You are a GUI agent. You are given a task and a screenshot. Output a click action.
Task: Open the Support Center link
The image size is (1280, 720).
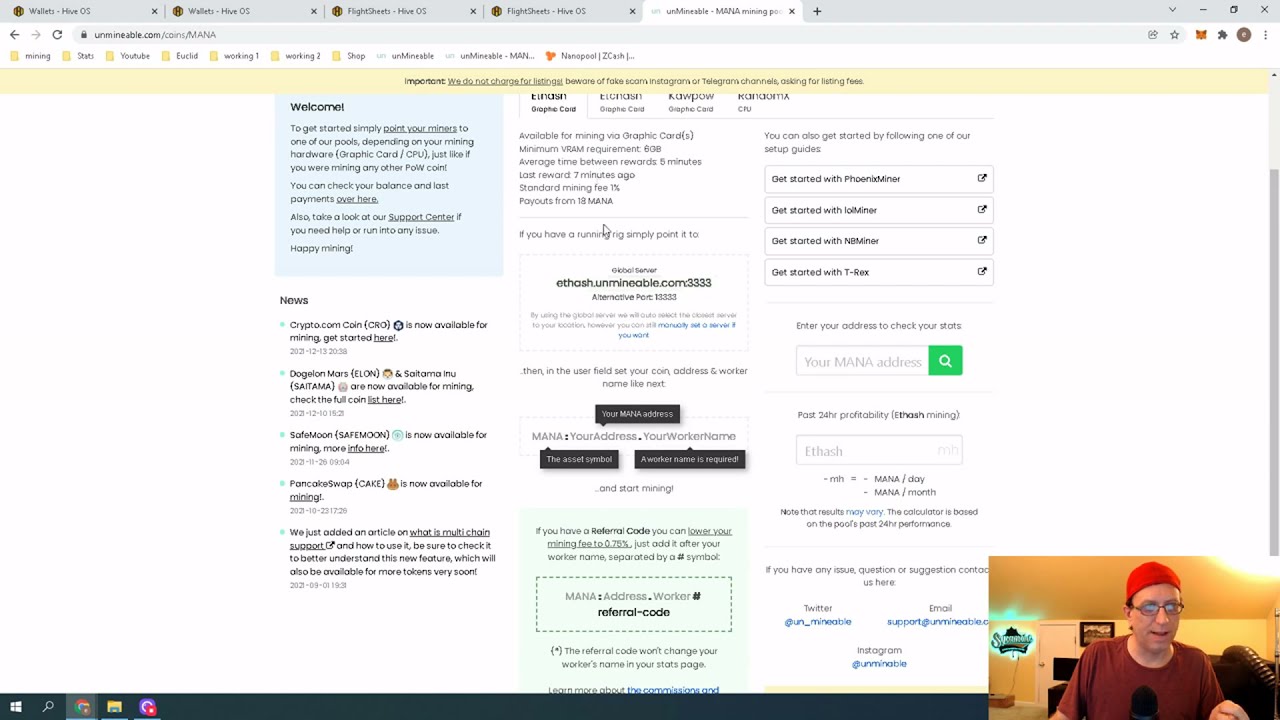(421, 217)
